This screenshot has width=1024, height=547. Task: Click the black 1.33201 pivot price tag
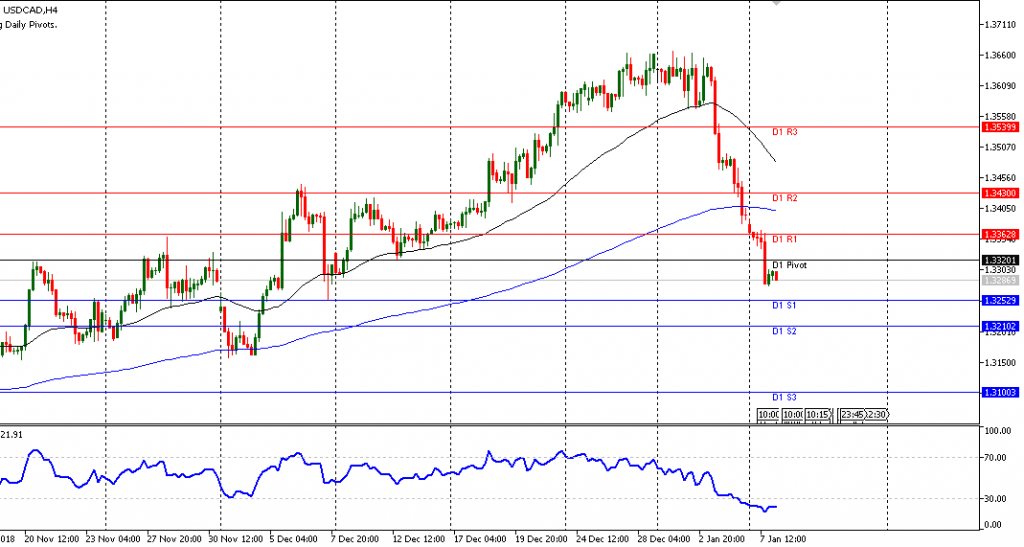coord(999,260)
